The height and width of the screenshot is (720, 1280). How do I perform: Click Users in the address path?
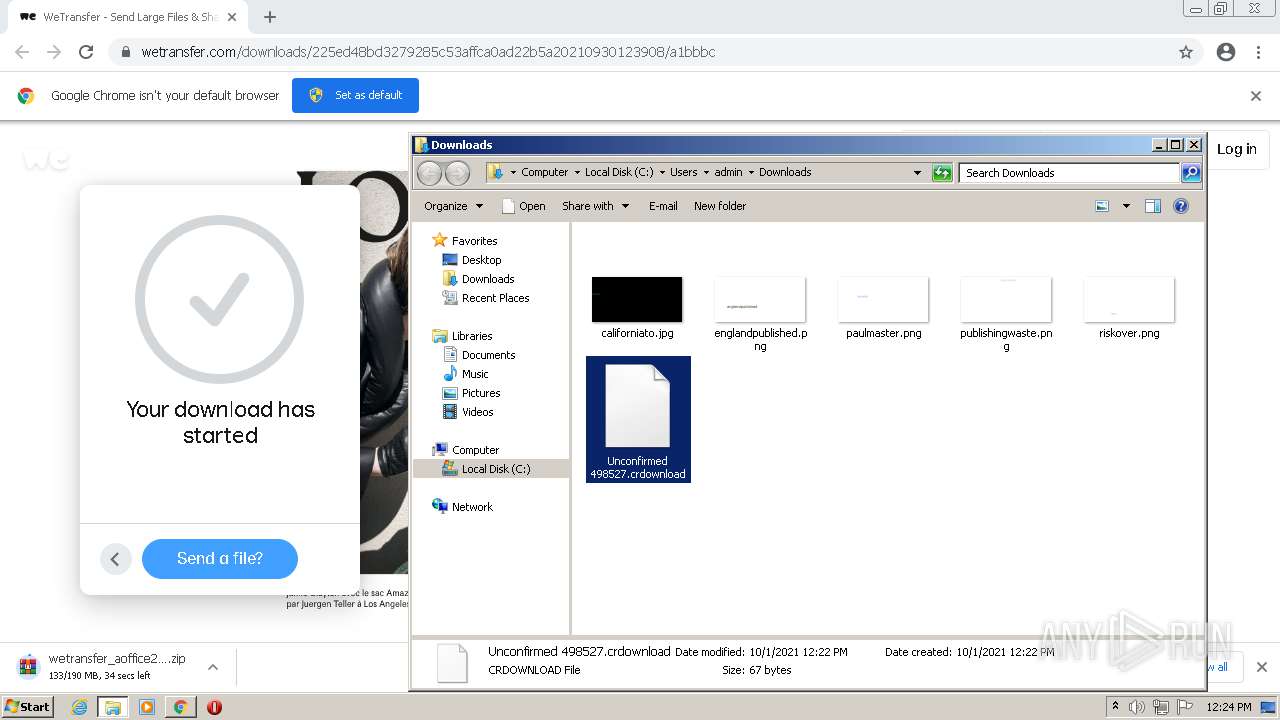coord(683,172)
